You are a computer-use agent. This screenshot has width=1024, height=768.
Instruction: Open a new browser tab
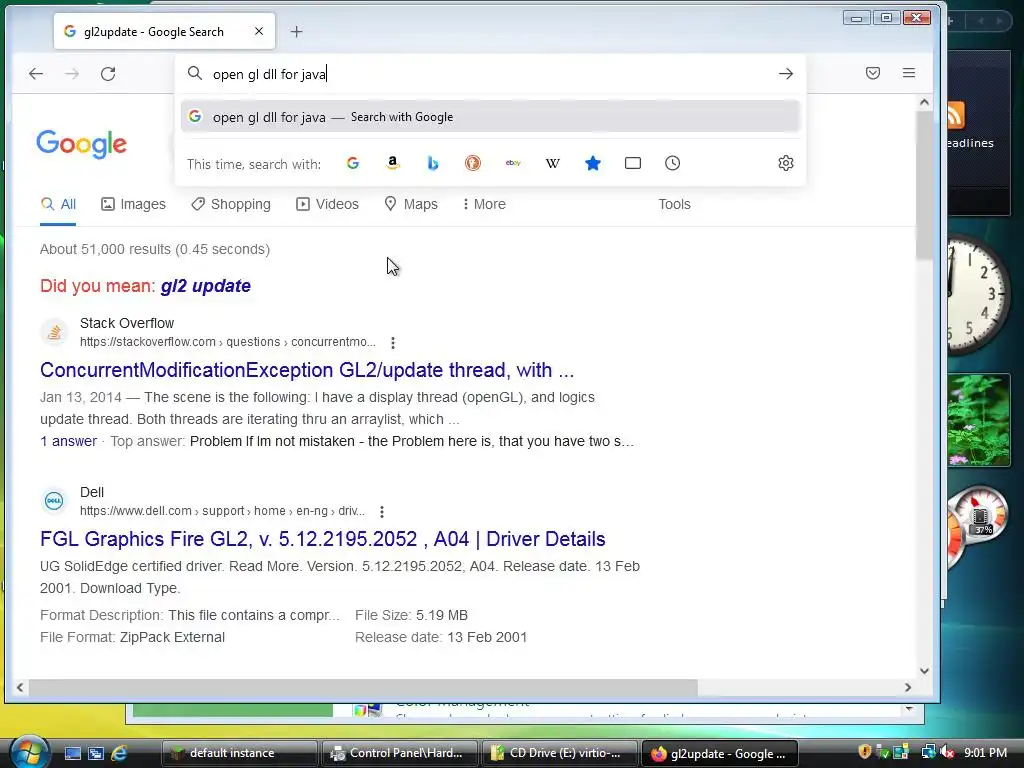(x=296, y=31)
